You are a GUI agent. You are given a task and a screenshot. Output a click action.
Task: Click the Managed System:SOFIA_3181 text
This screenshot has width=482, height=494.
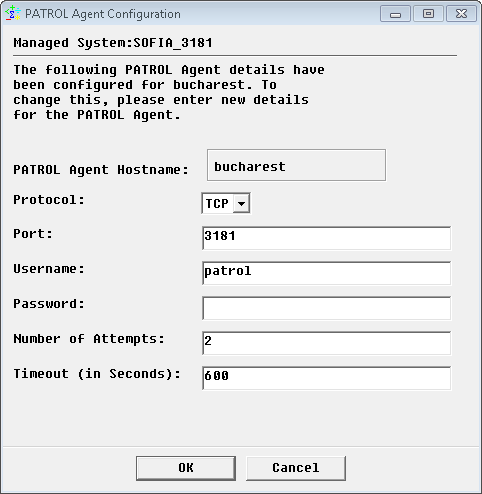113,43
